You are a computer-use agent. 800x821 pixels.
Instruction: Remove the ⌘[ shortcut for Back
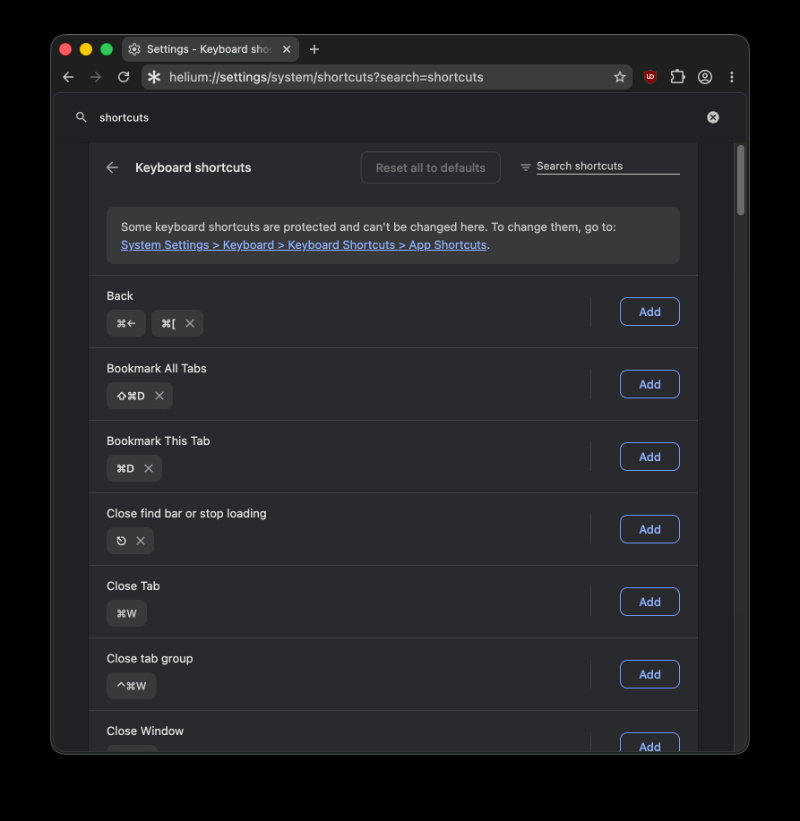coord(190,323)
